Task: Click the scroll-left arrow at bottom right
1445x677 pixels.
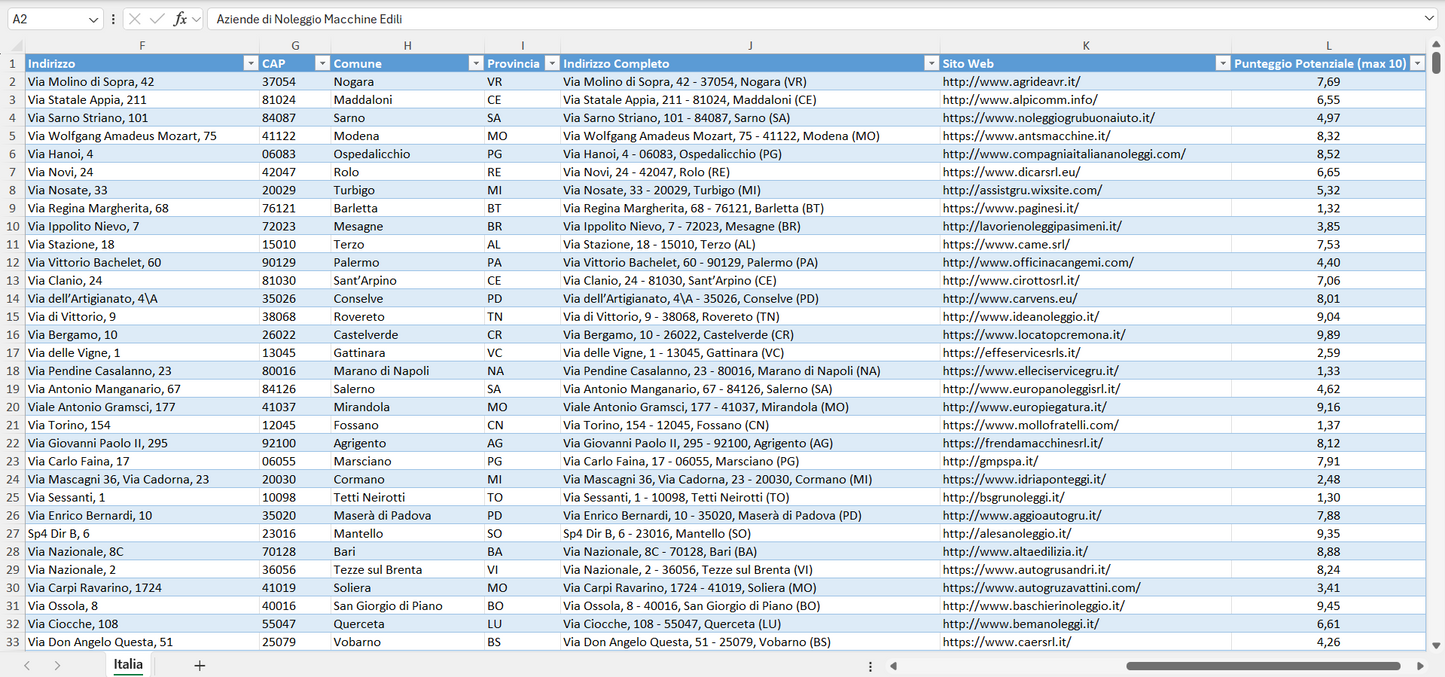Action: [x=893, y=665]
